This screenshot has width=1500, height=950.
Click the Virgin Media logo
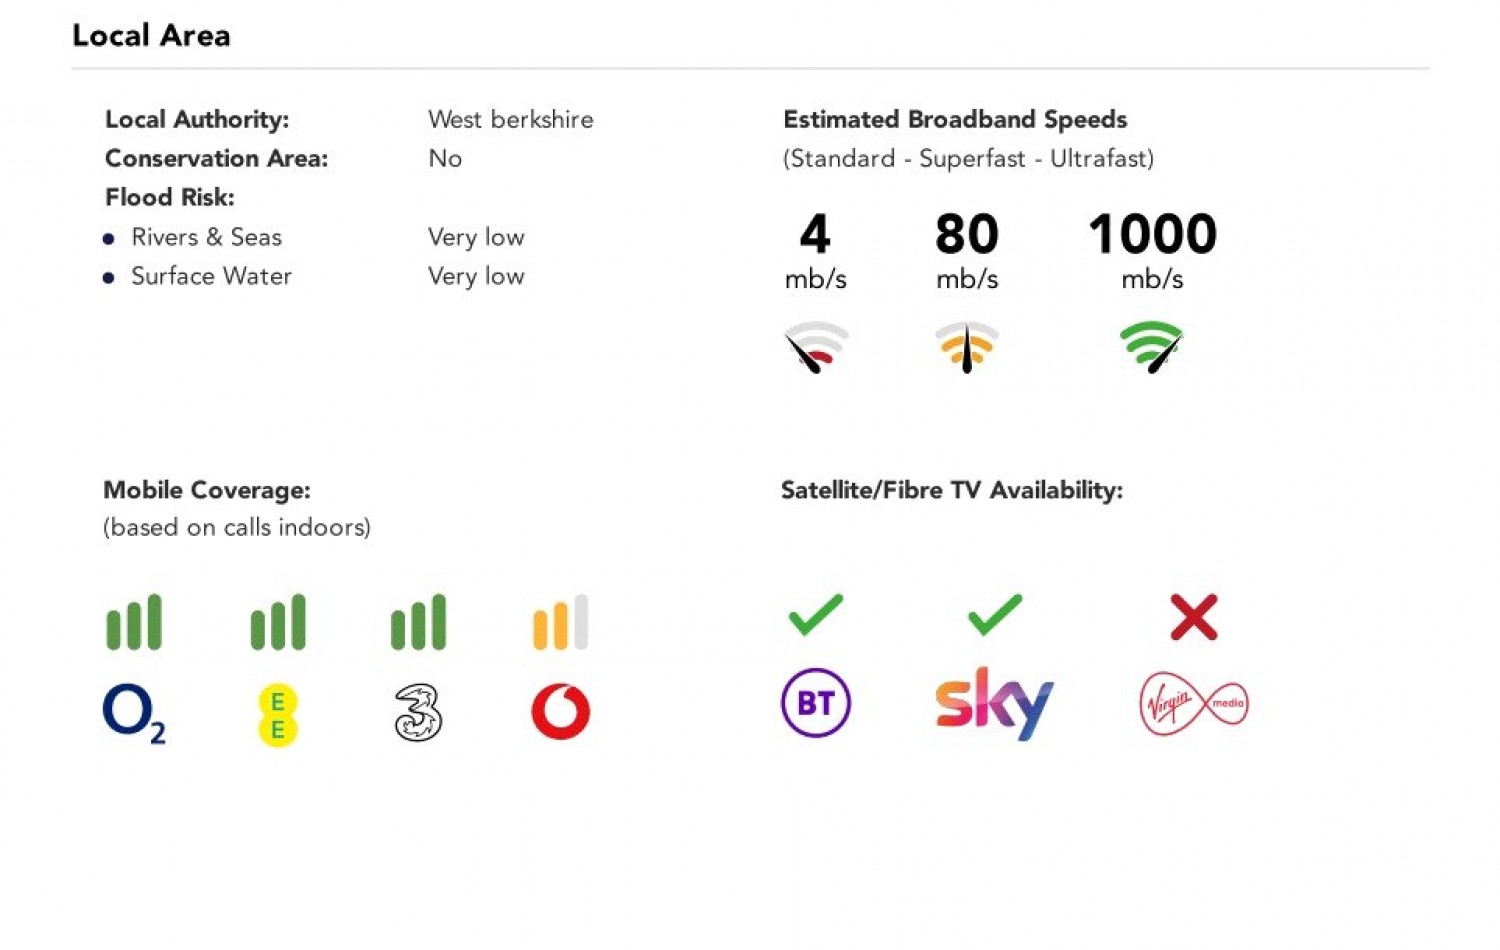click(1194, 704)
